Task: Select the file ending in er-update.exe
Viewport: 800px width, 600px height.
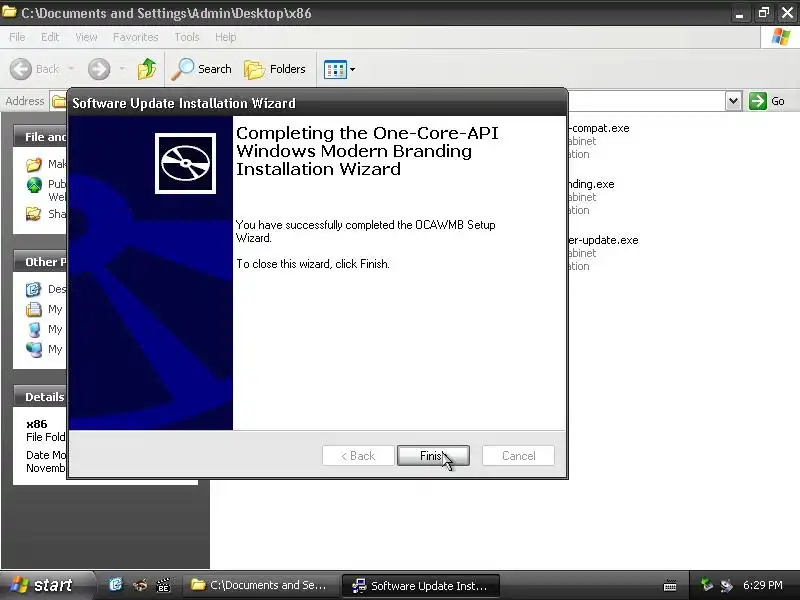Action: [603, 240]
